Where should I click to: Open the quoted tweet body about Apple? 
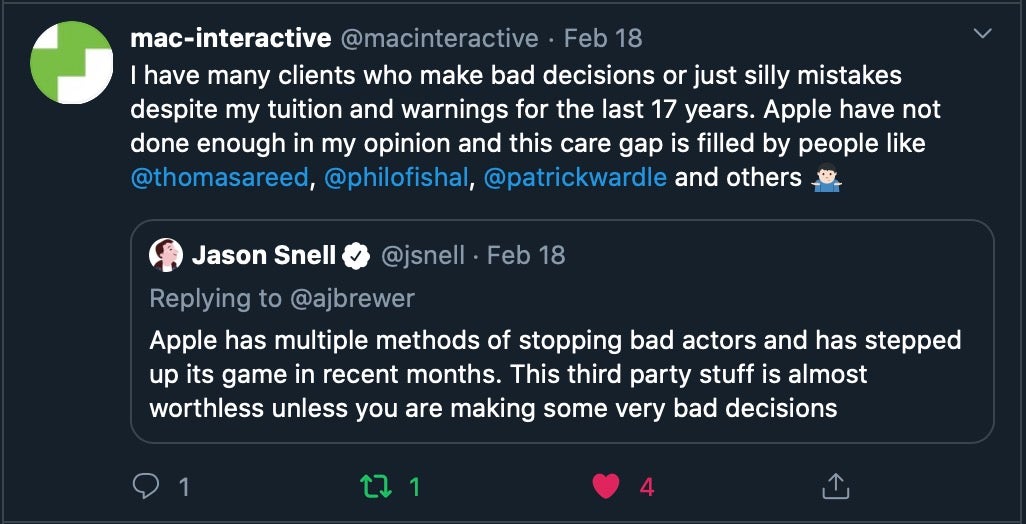coord(555,374)
